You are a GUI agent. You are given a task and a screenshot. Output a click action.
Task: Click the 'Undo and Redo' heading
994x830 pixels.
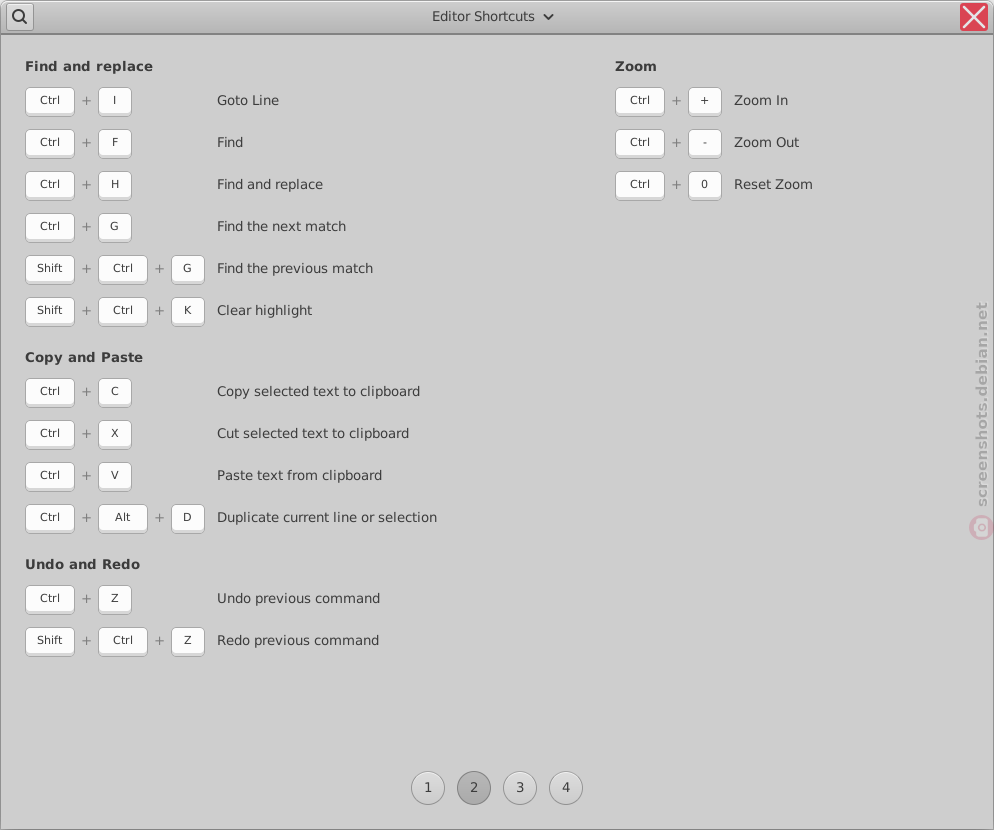click(x=82, y=564)
